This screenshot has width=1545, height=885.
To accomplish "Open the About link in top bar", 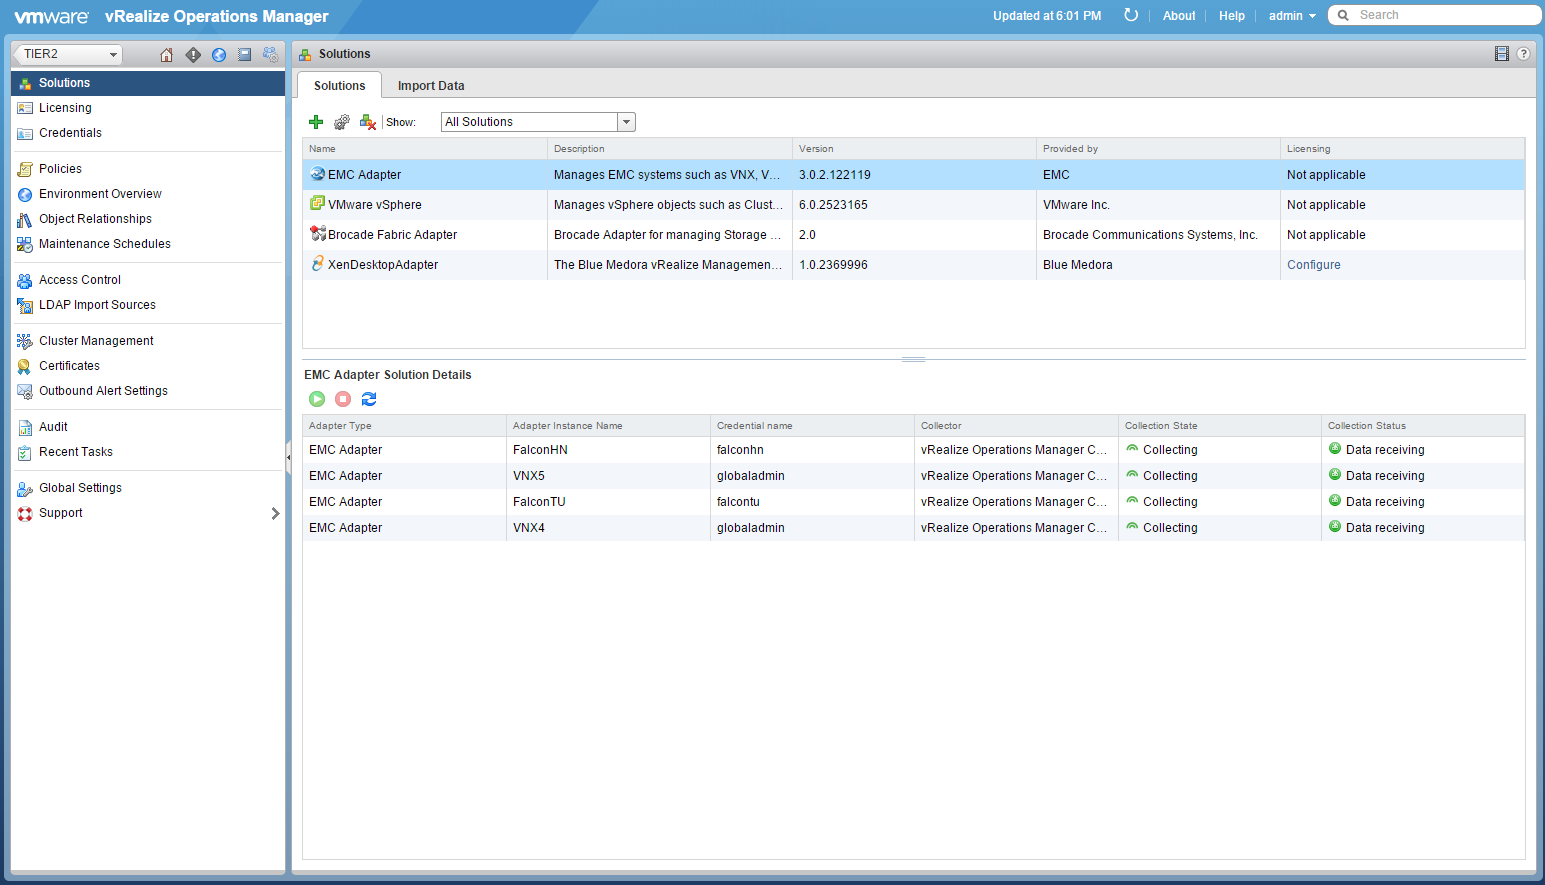I will 1179,16.
